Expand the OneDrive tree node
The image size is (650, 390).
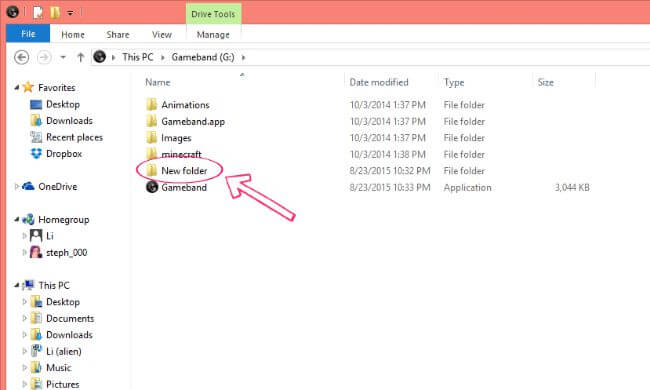click(x=17, y=187)
